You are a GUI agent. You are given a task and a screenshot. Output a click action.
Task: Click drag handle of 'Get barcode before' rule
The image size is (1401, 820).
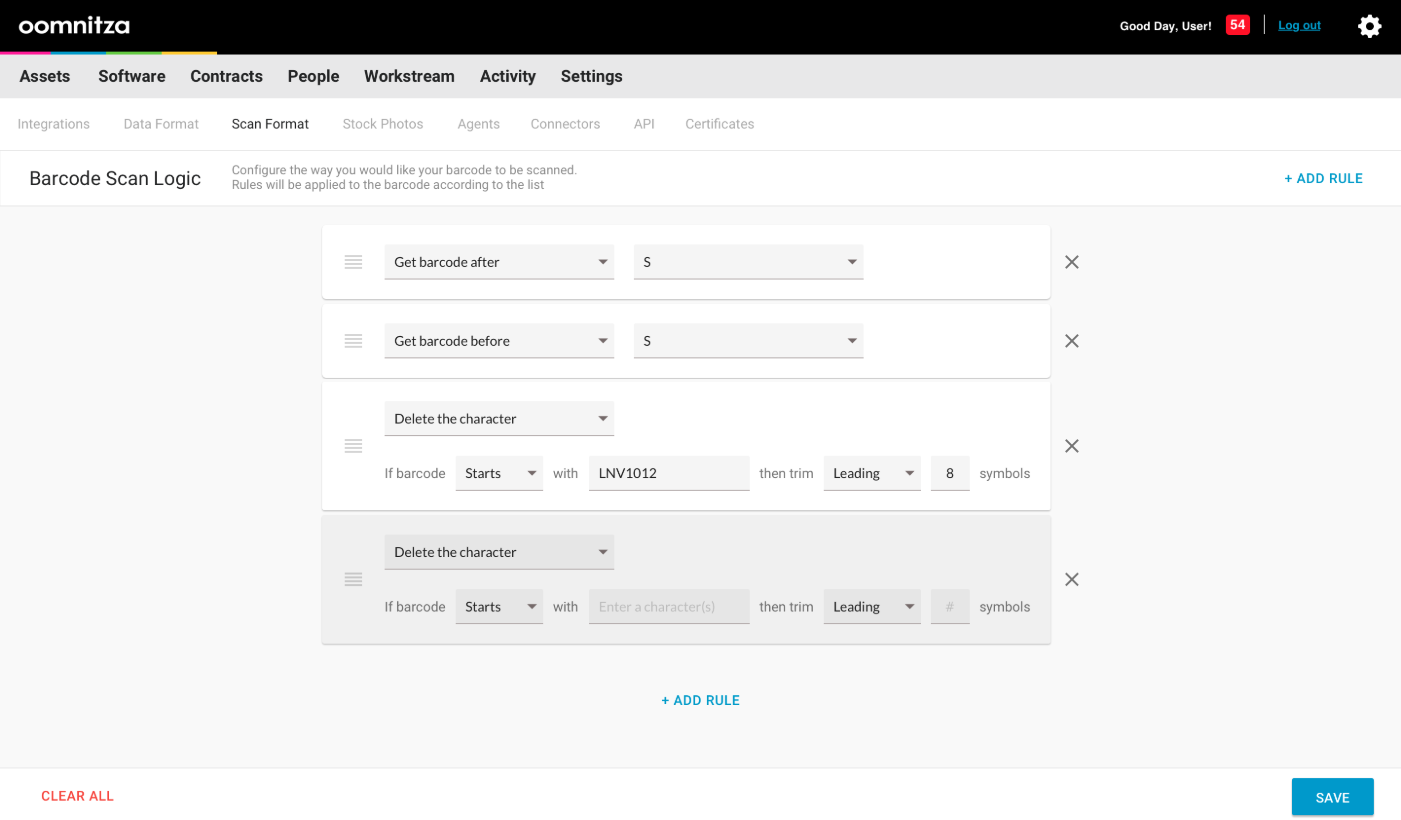353,341
